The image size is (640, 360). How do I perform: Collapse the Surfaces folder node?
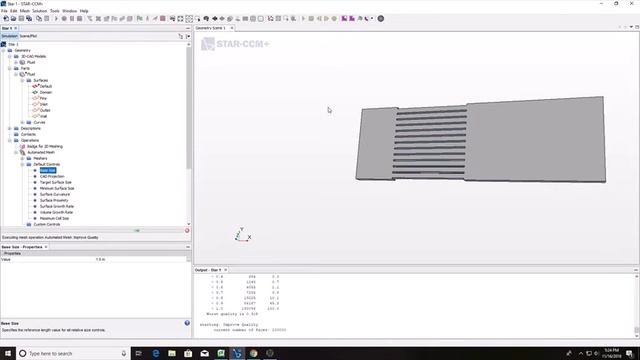(22, 80)
